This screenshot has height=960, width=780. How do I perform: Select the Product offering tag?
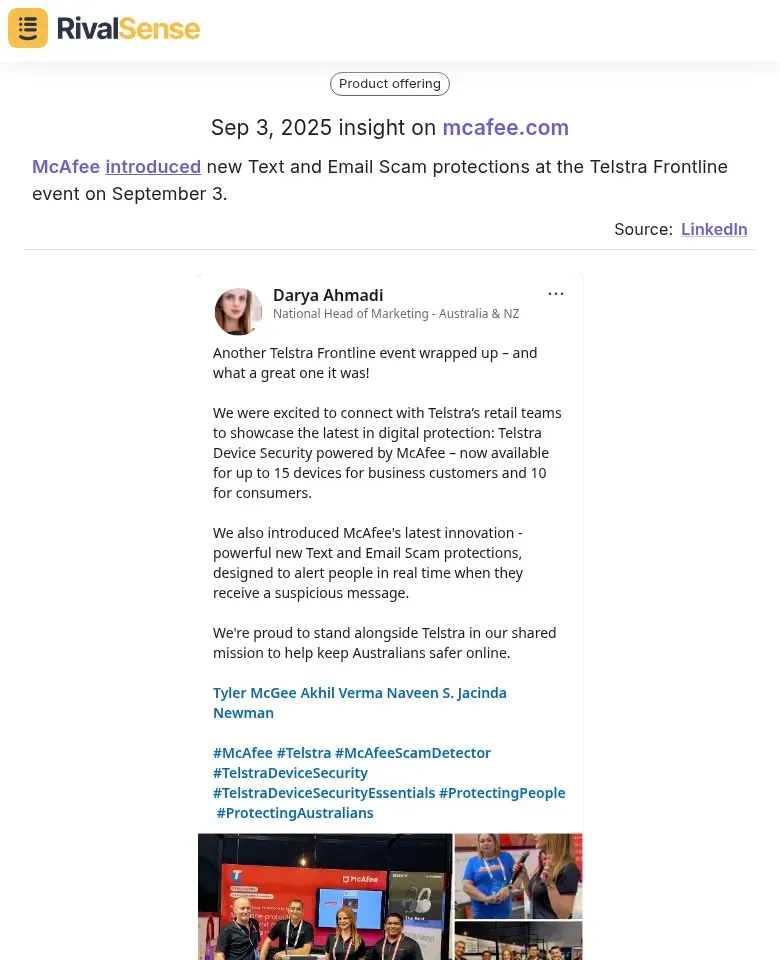pyautogui.click(x=389, y=84)
